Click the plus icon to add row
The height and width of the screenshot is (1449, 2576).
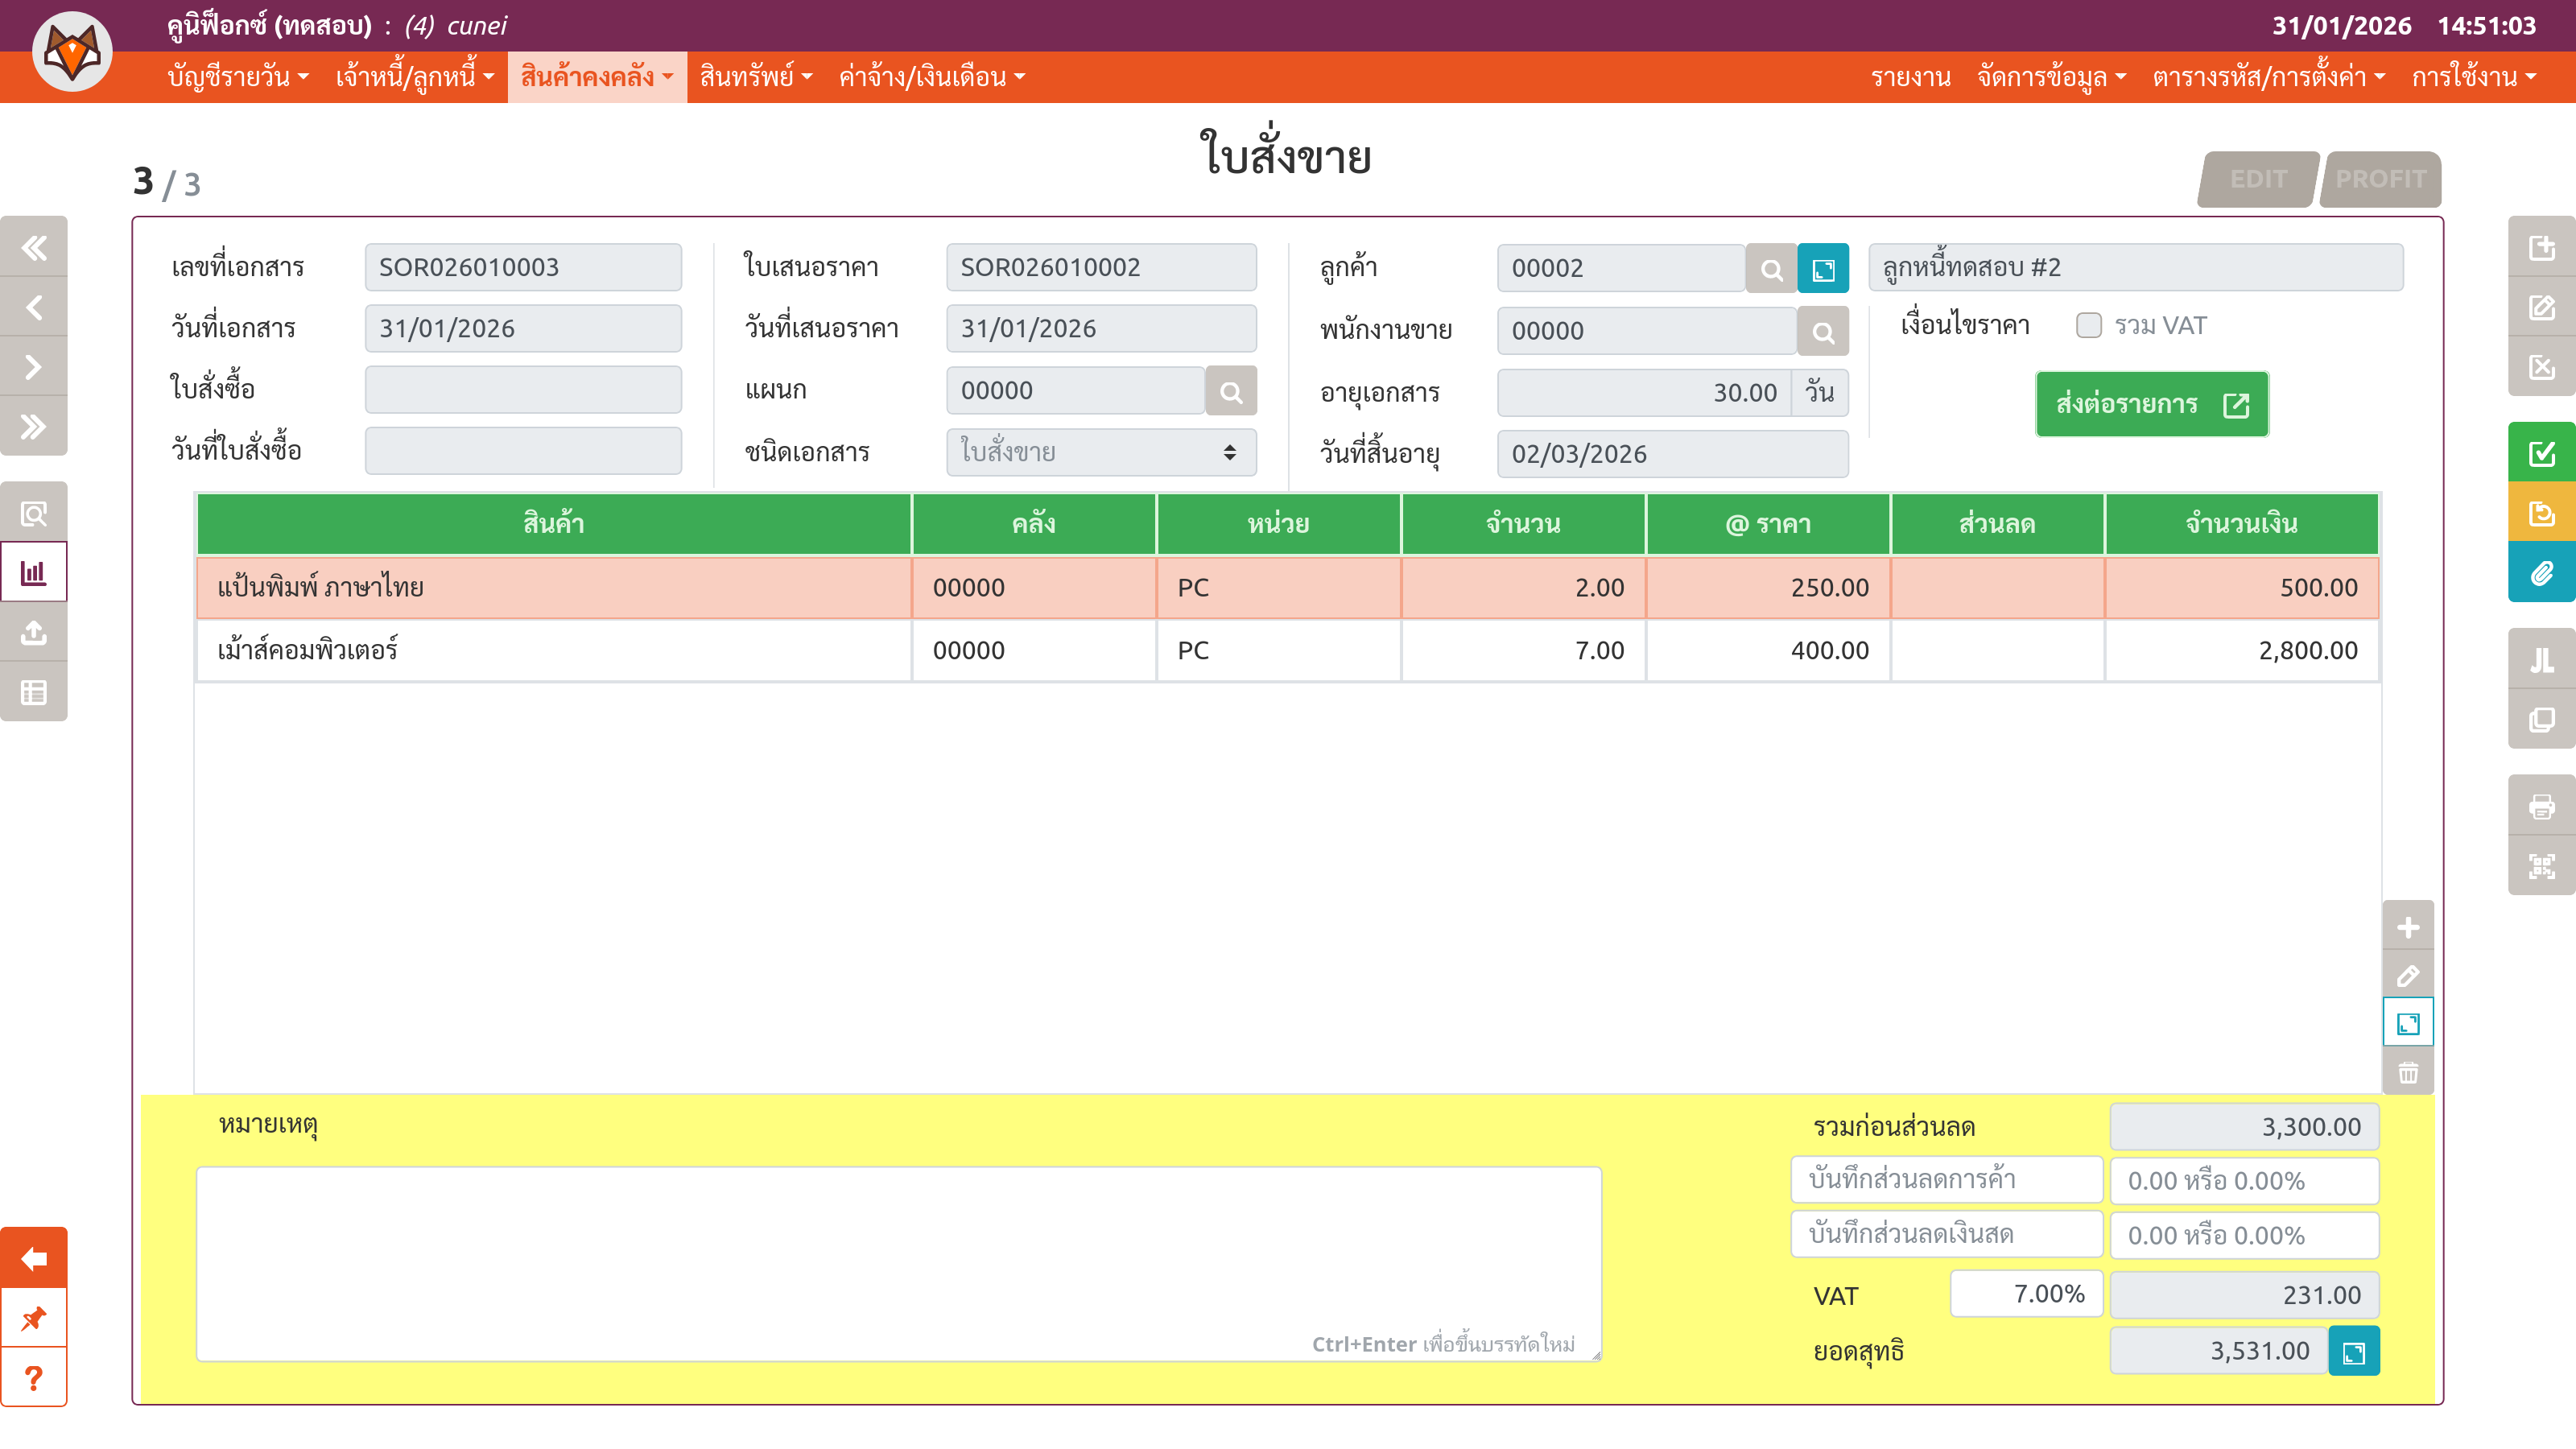point(2408,927)
